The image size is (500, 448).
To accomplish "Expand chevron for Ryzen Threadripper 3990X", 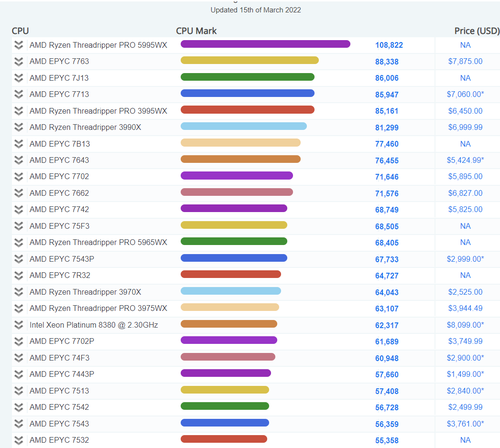I will 19,127.
